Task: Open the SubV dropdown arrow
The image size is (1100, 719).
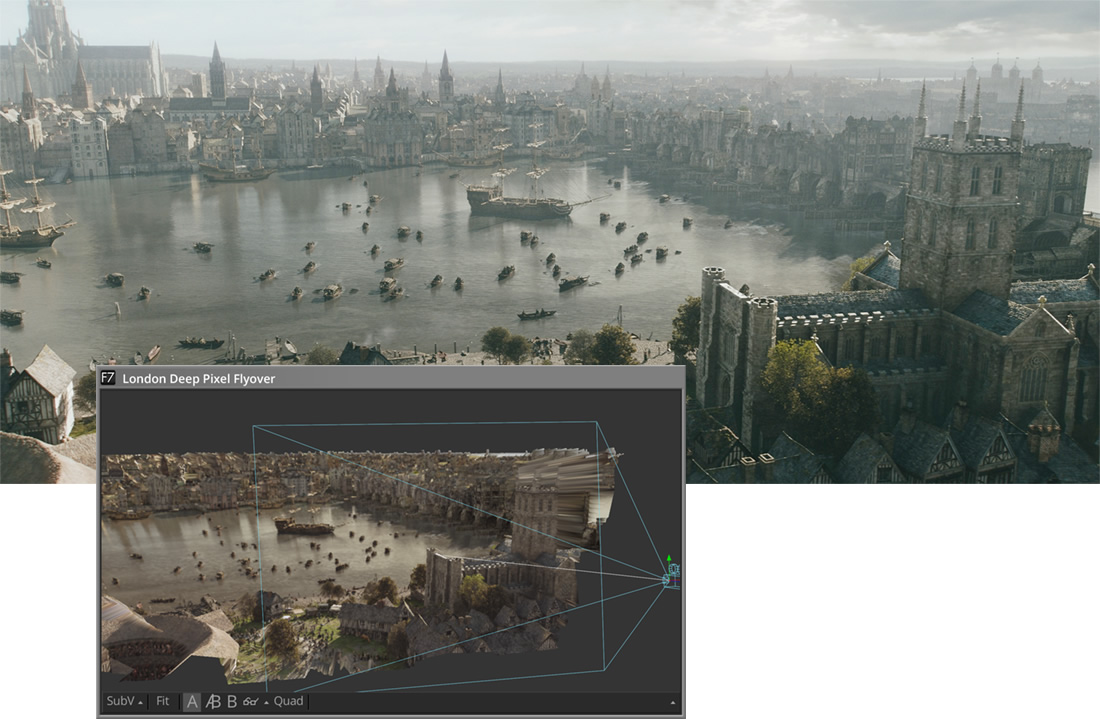Action: click(140, 702)
